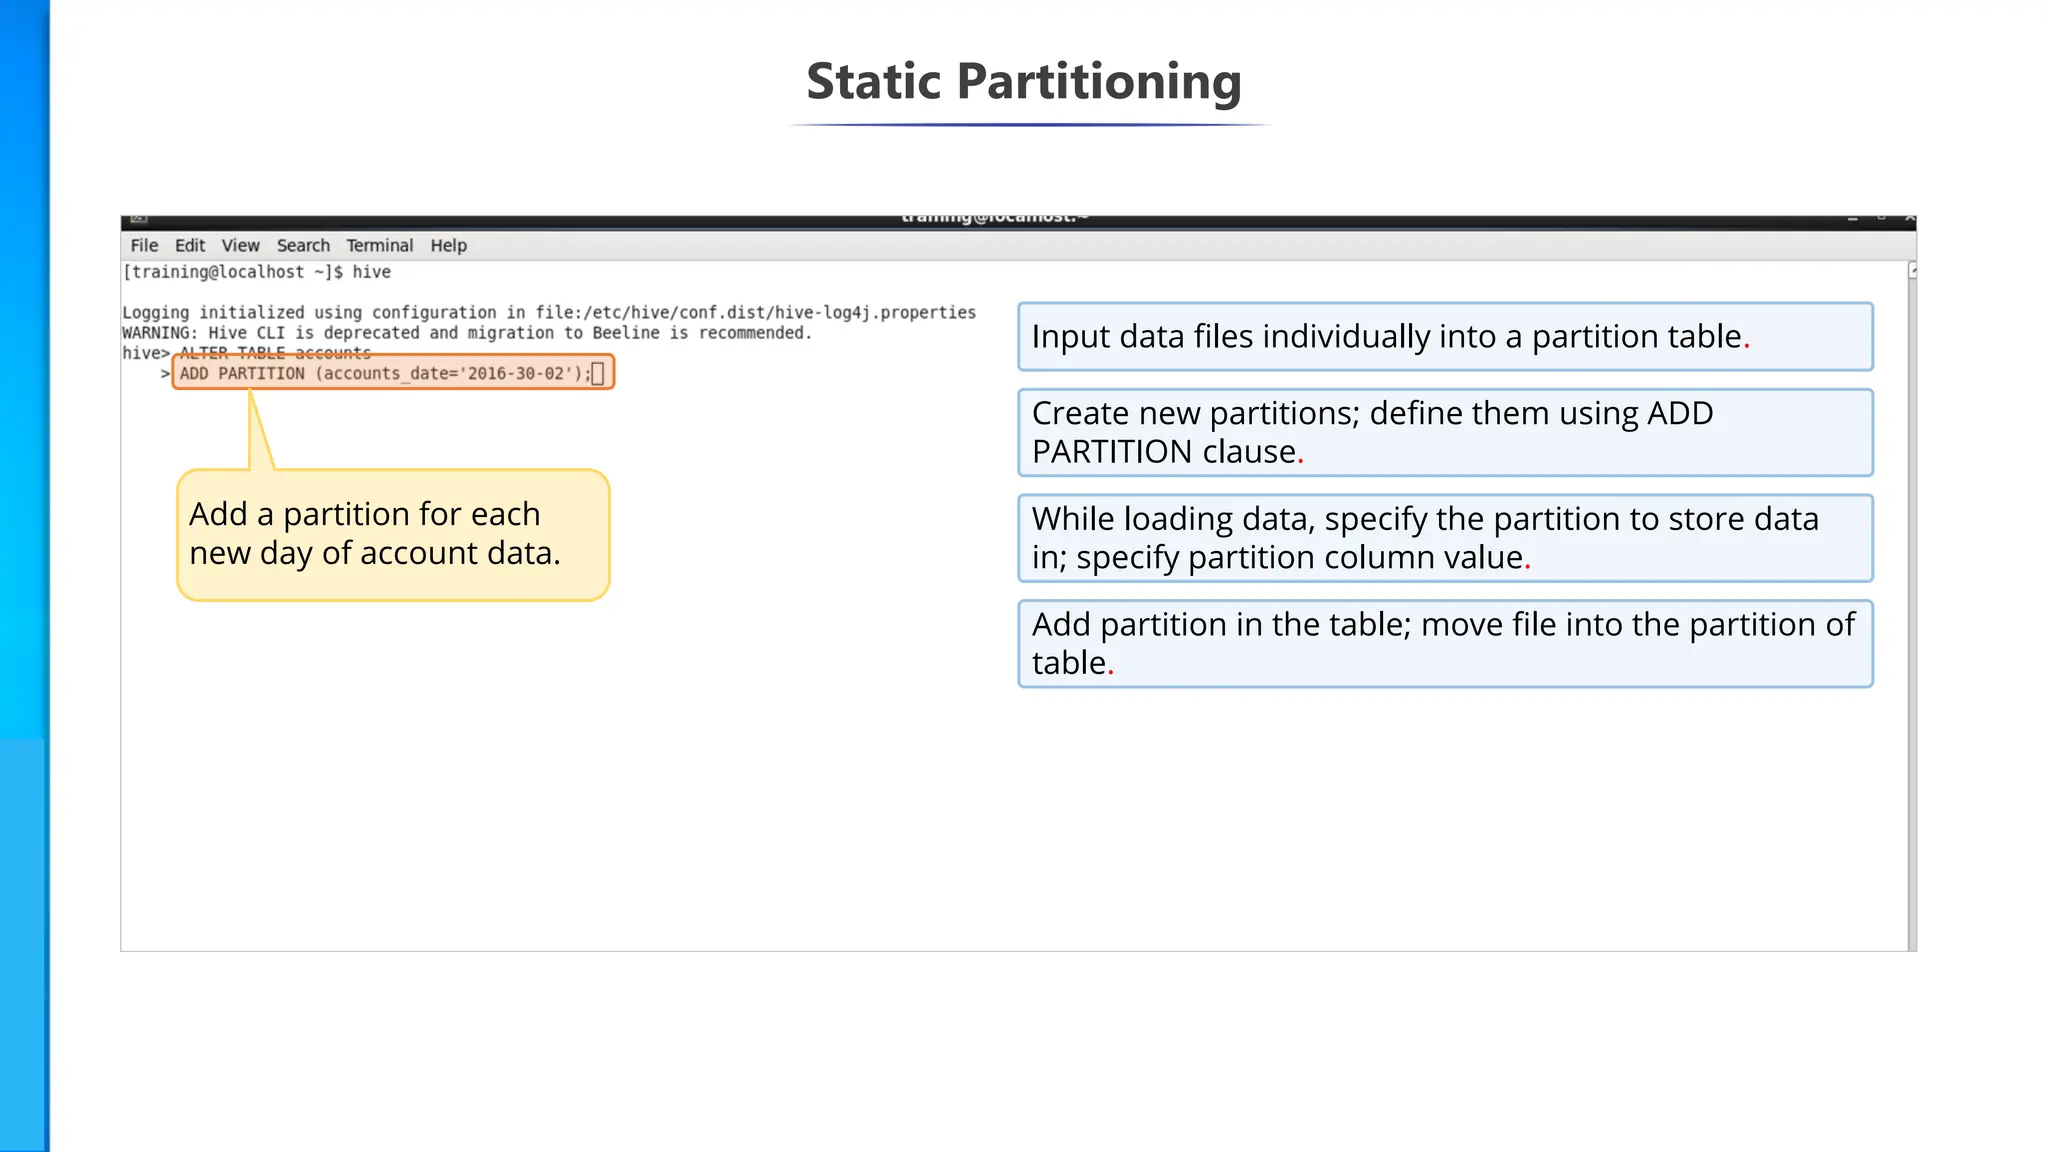The width and height of the screenshot is (2048, 1152).
Task: Open the View menu
Action: [x=240, y=246]
